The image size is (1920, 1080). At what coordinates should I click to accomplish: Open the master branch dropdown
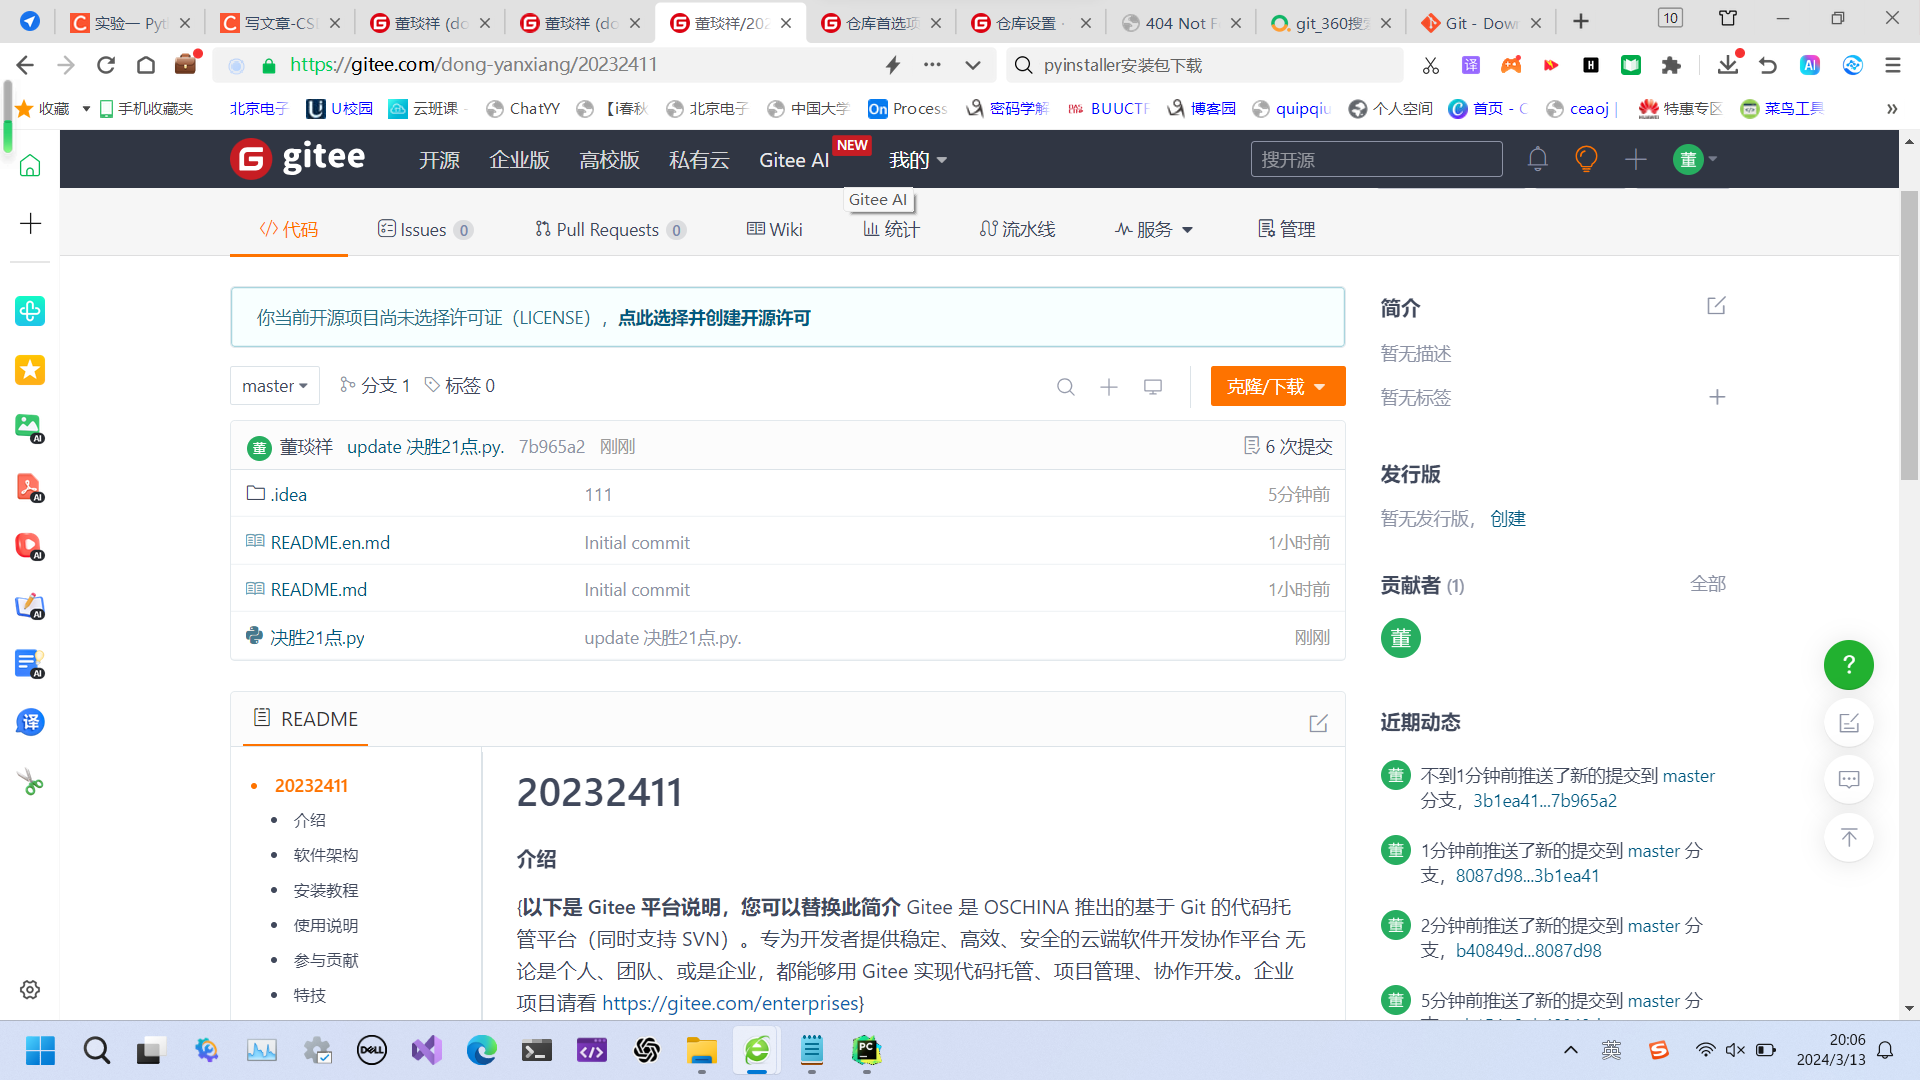[275, 386]
